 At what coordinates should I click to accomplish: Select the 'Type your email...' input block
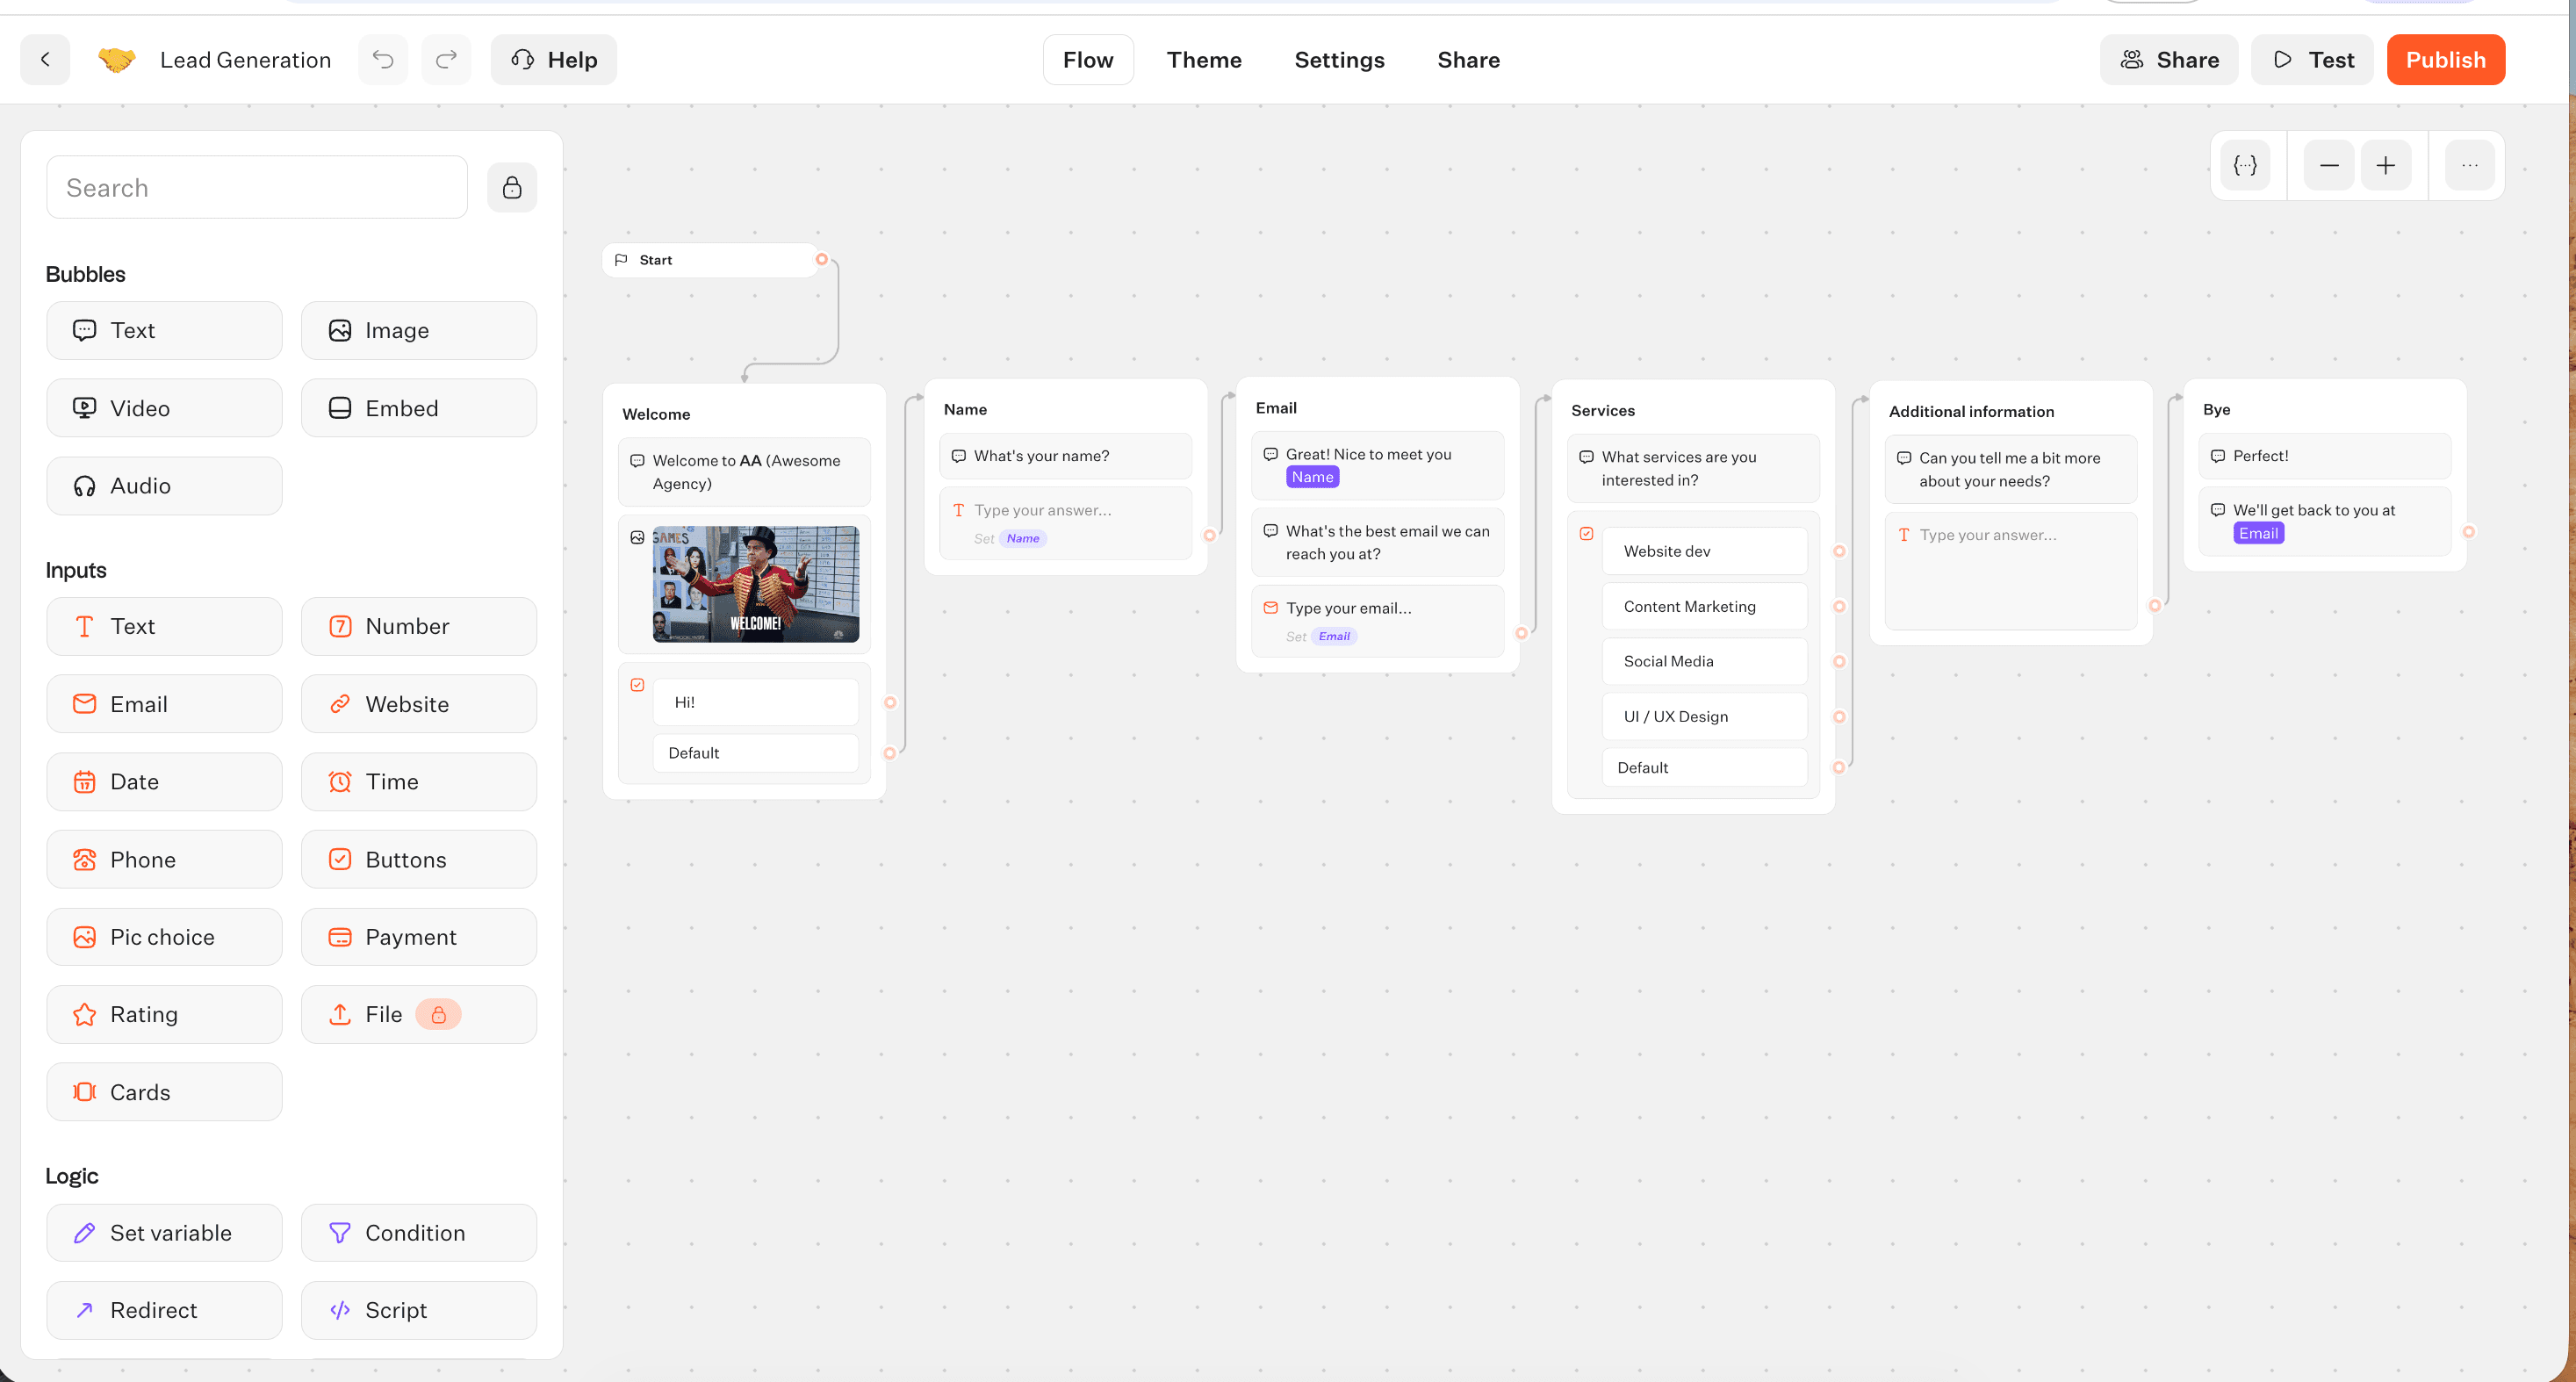[1378, 620]
